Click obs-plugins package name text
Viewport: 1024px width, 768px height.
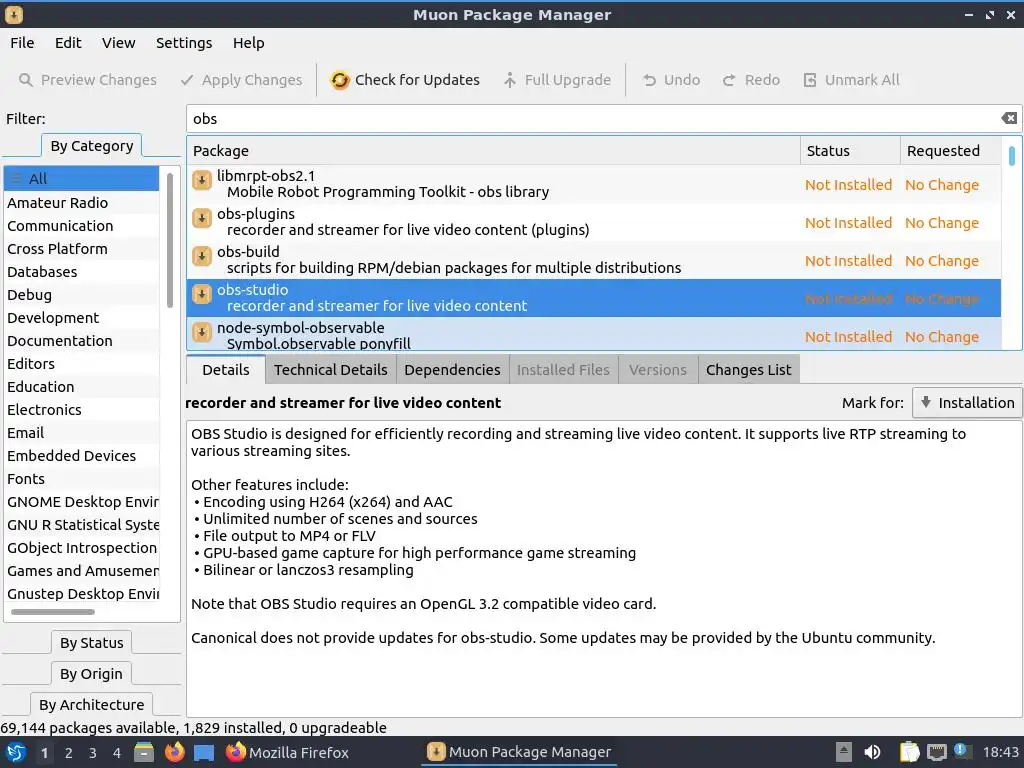[255, 214]
